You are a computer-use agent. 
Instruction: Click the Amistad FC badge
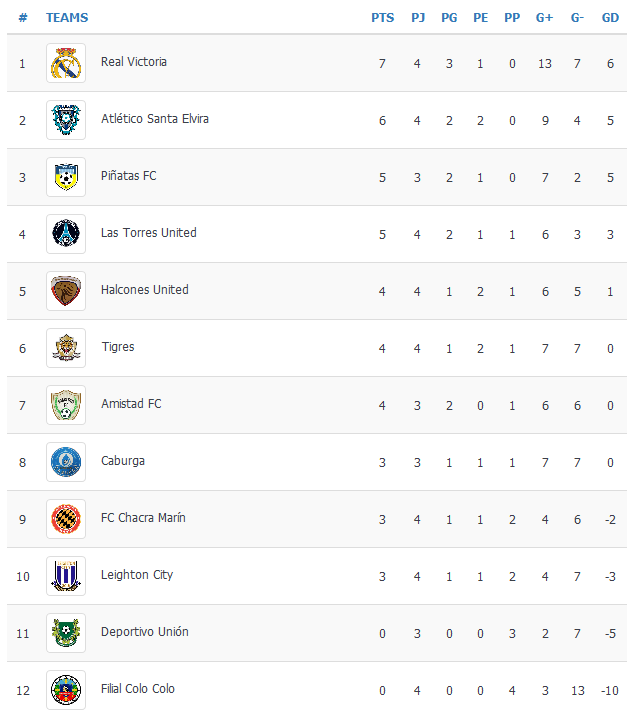(66, 405)
